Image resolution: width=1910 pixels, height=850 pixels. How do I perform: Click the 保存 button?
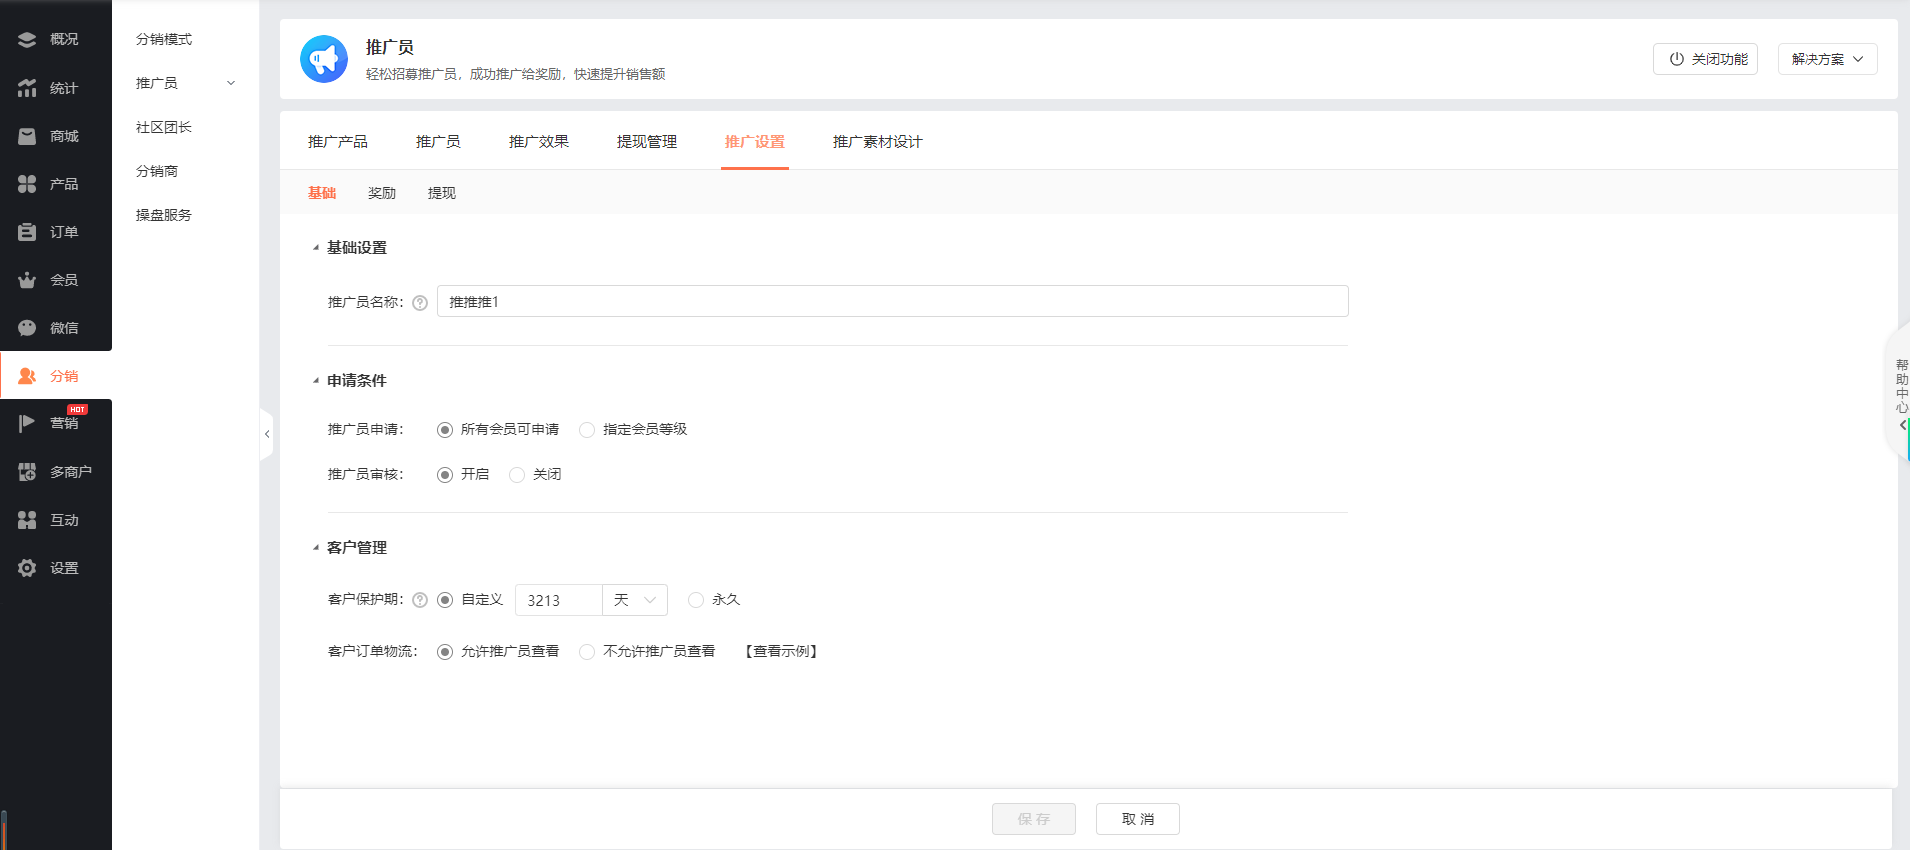click(x=1034, y=819)
